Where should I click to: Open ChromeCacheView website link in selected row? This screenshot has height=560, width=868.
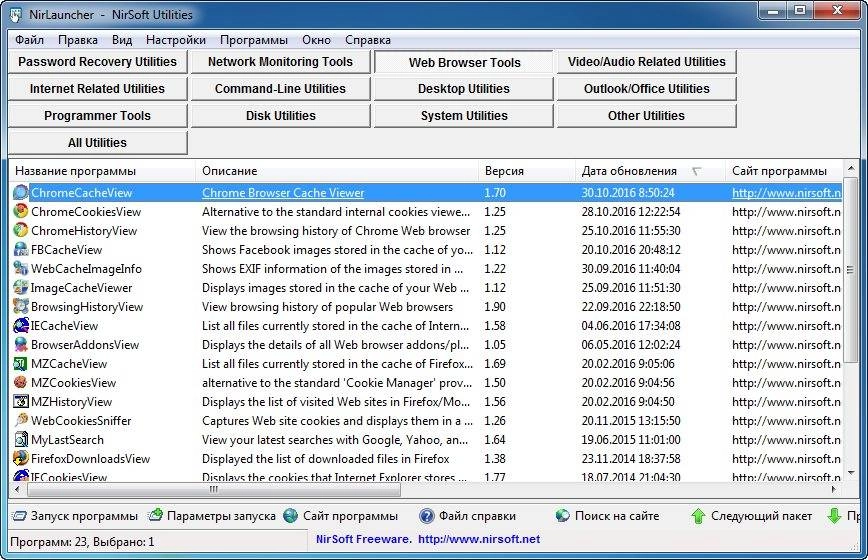(786, 193)
